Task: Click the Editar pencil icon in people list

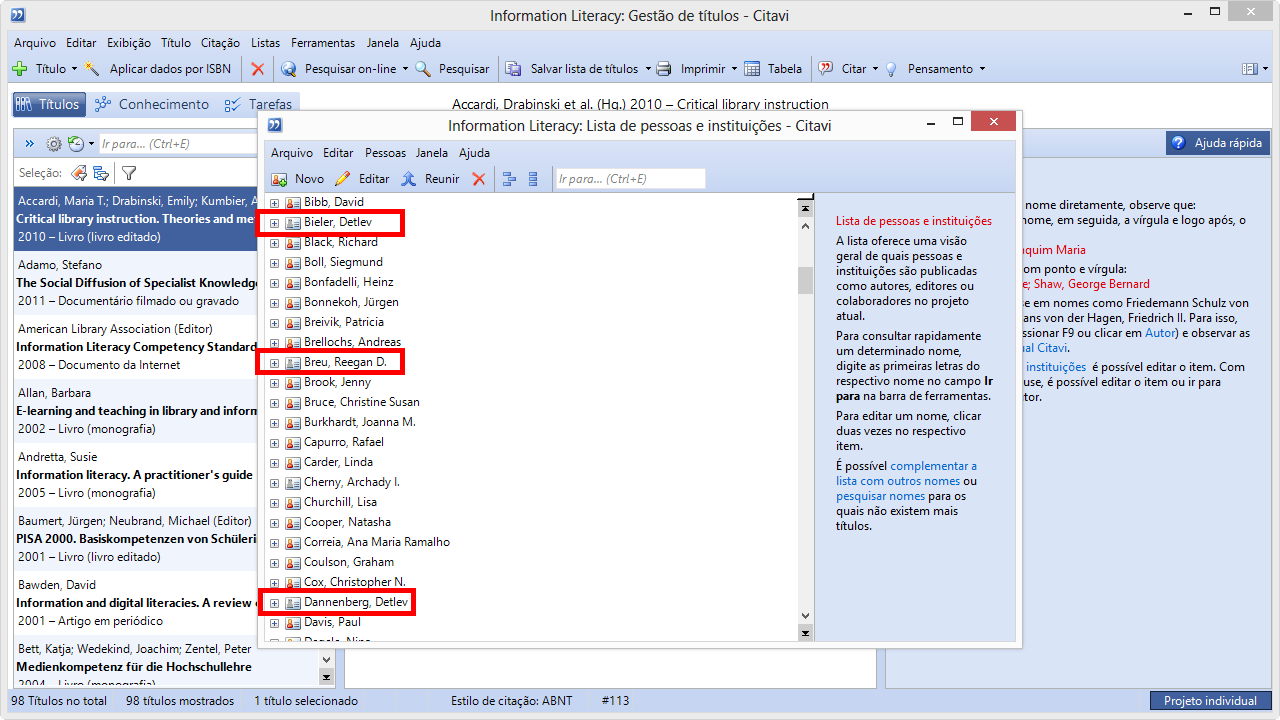Action: point(343,179)
